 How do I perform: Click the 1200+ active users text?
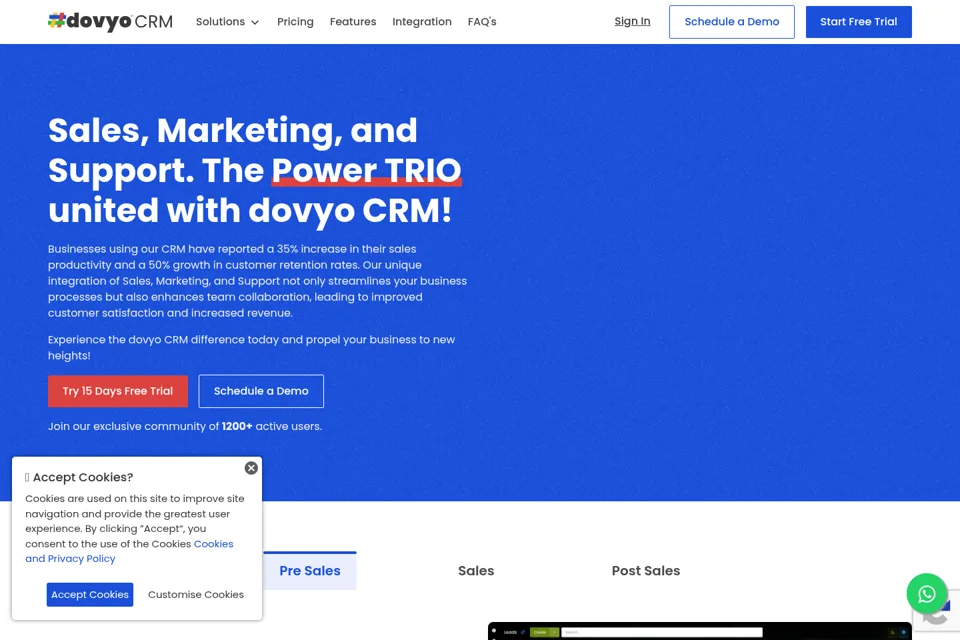(x=271, y=426)
